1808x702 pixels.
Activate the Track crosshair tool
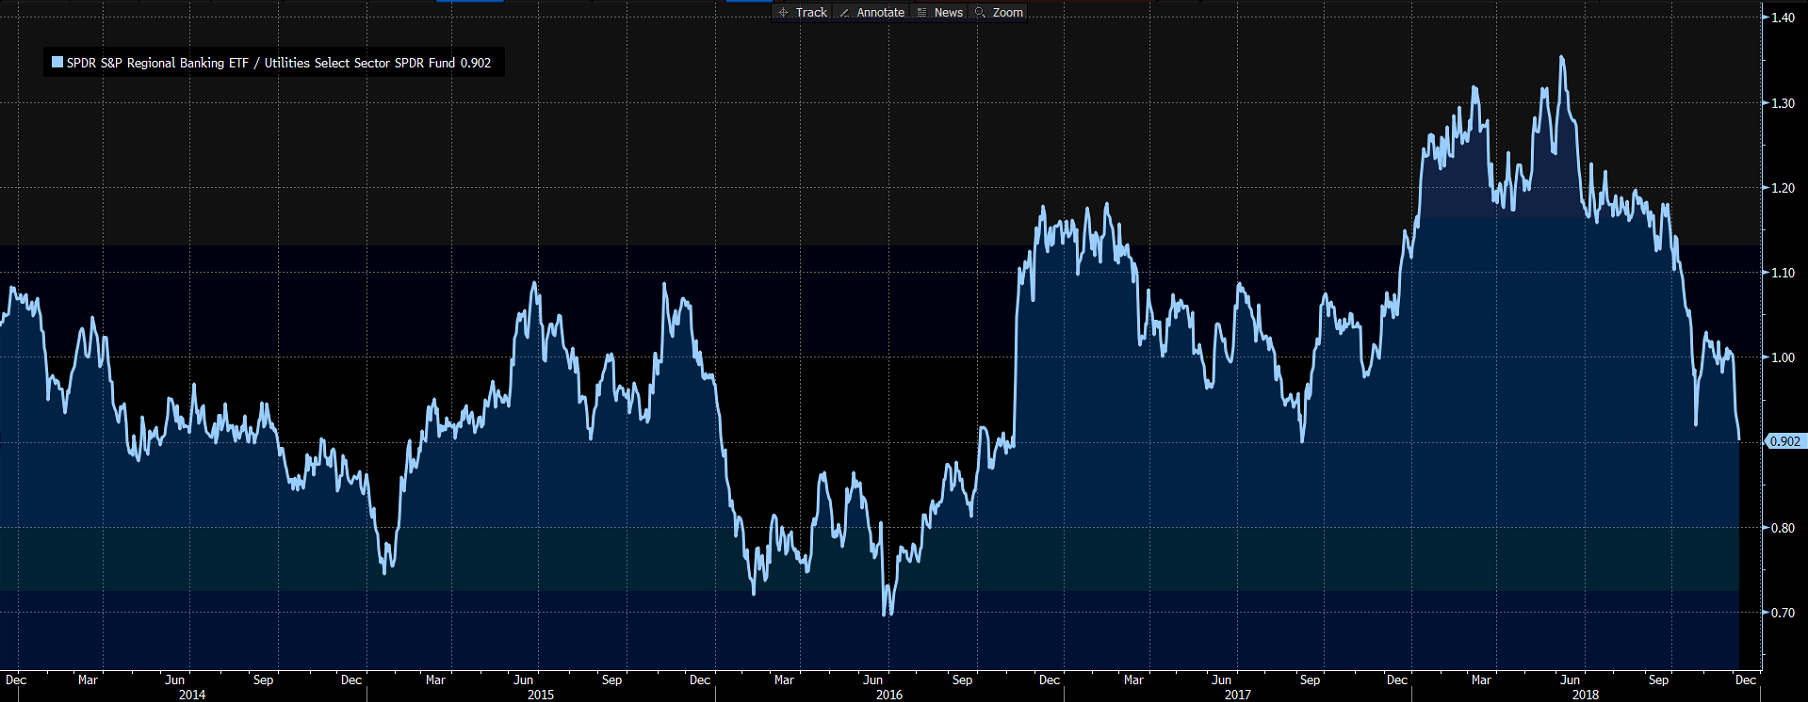point(802,12)
